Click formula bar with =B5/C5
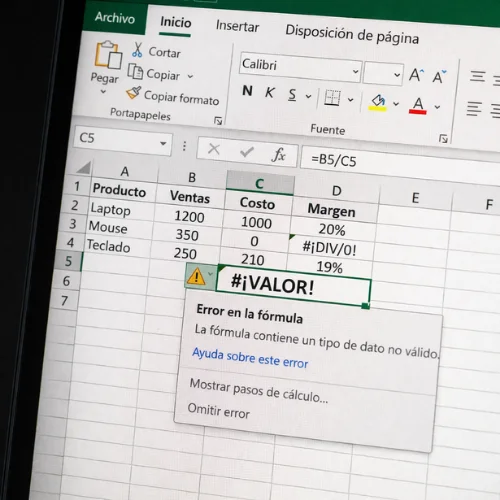500x500 pixels. click(400, 165)
